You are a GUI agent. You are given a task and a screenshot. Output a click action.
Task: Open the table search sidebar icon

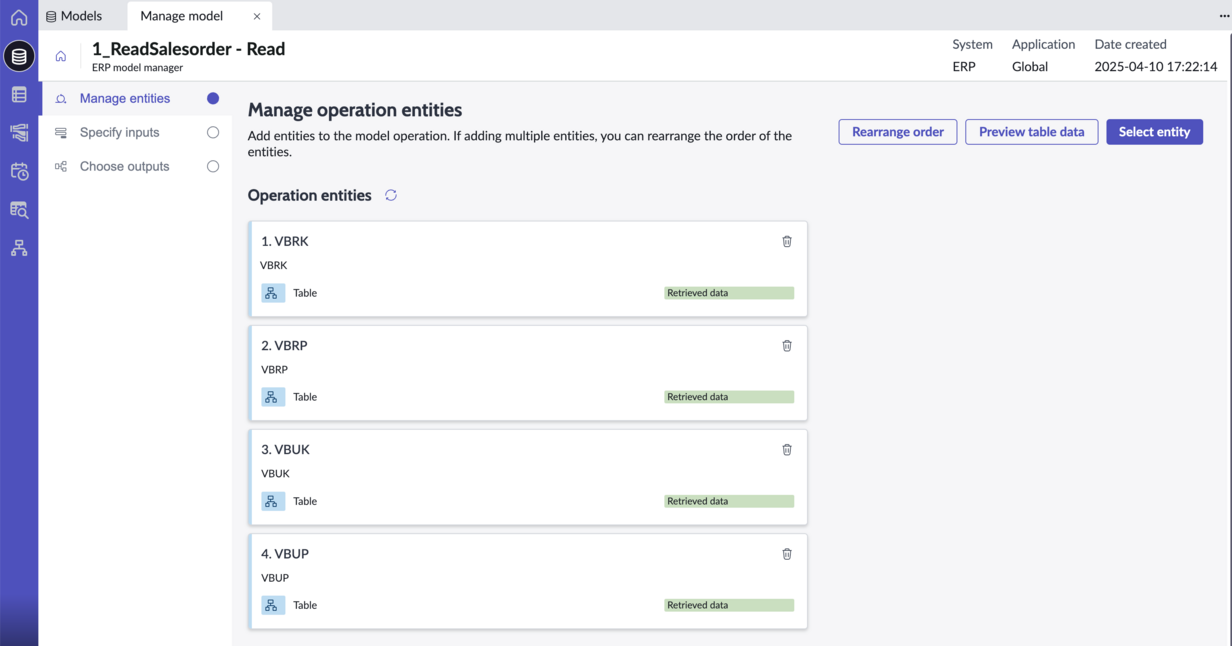click(x=19, y=210)
